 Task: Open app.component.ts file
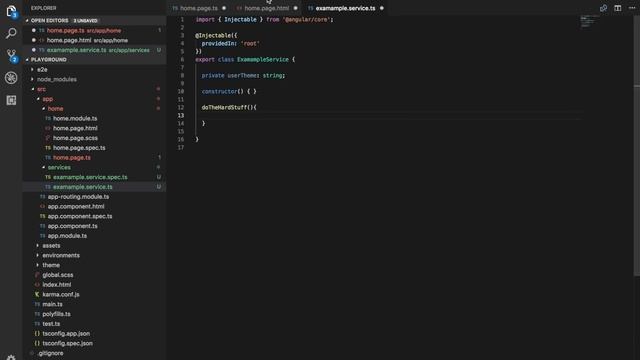72,226
